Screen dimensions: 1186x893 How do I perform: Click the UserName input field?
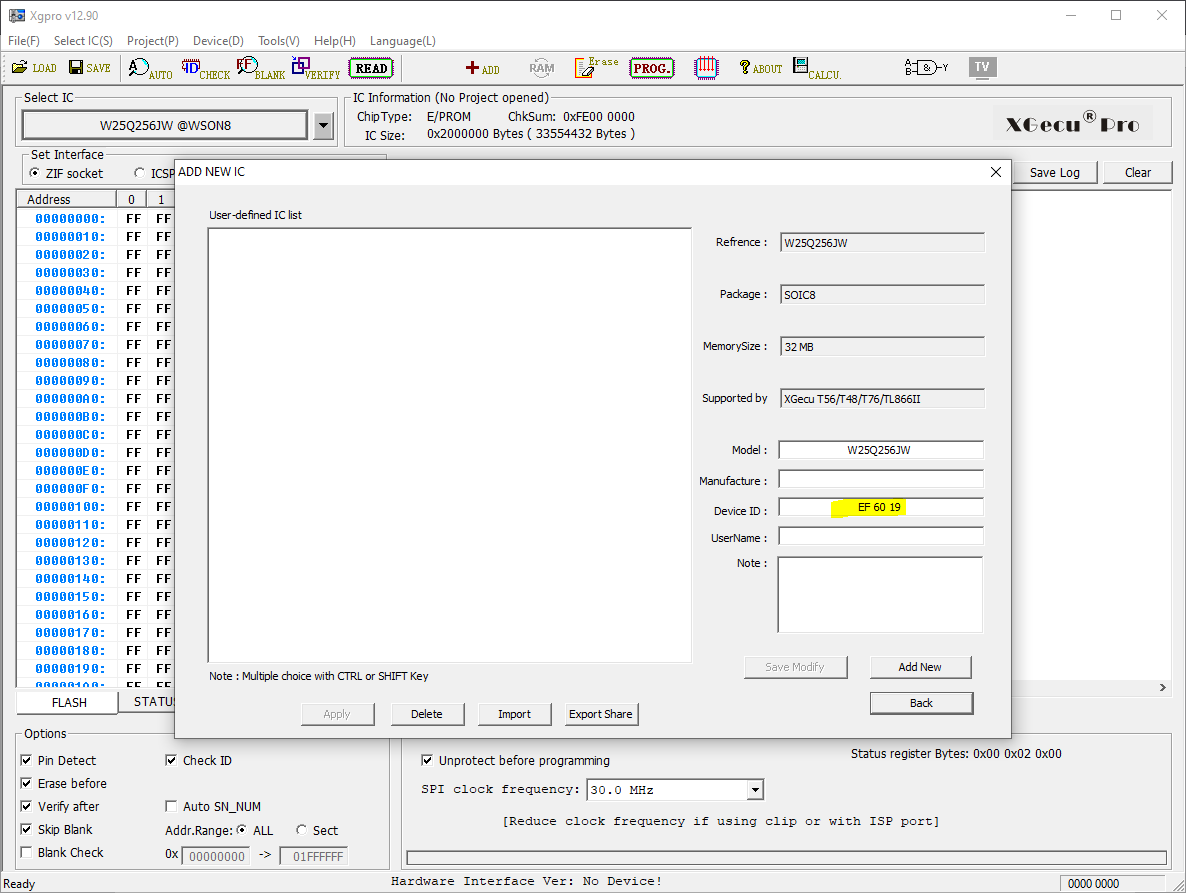point(881,537)
